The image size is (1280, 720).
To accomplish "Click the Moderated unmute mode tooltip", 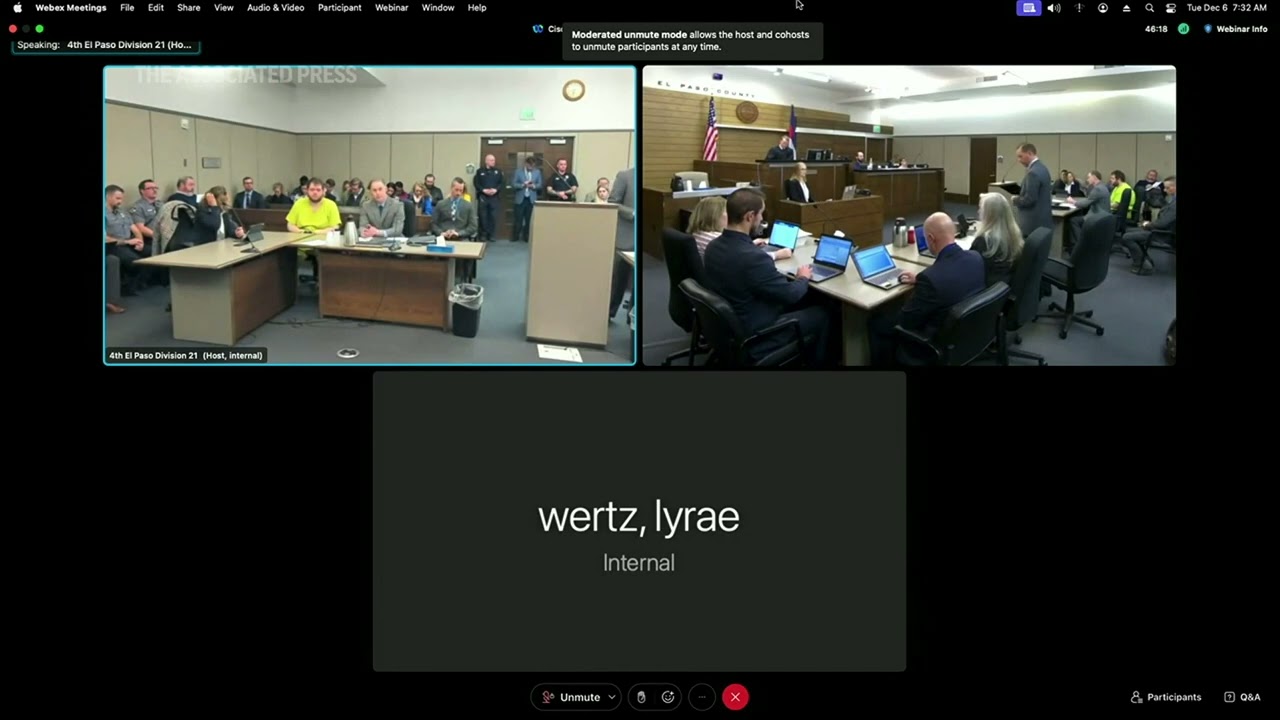I will (692, 40).
